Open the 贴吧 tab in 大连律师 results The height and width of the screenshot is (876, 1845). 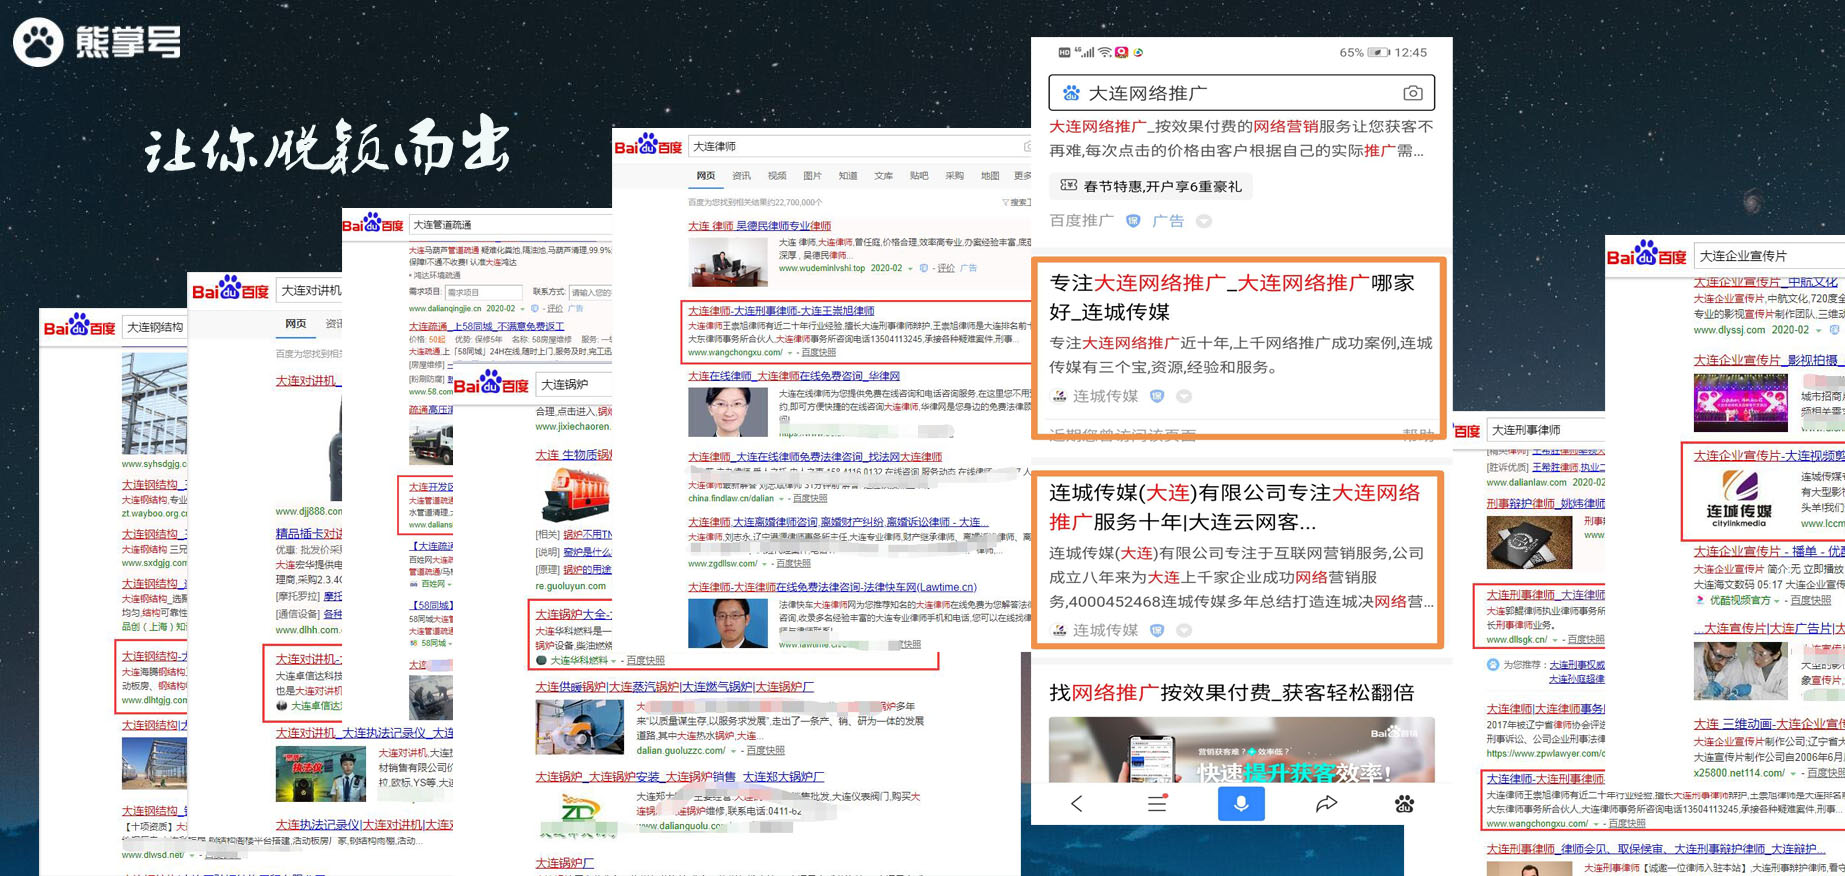[919, 176]
